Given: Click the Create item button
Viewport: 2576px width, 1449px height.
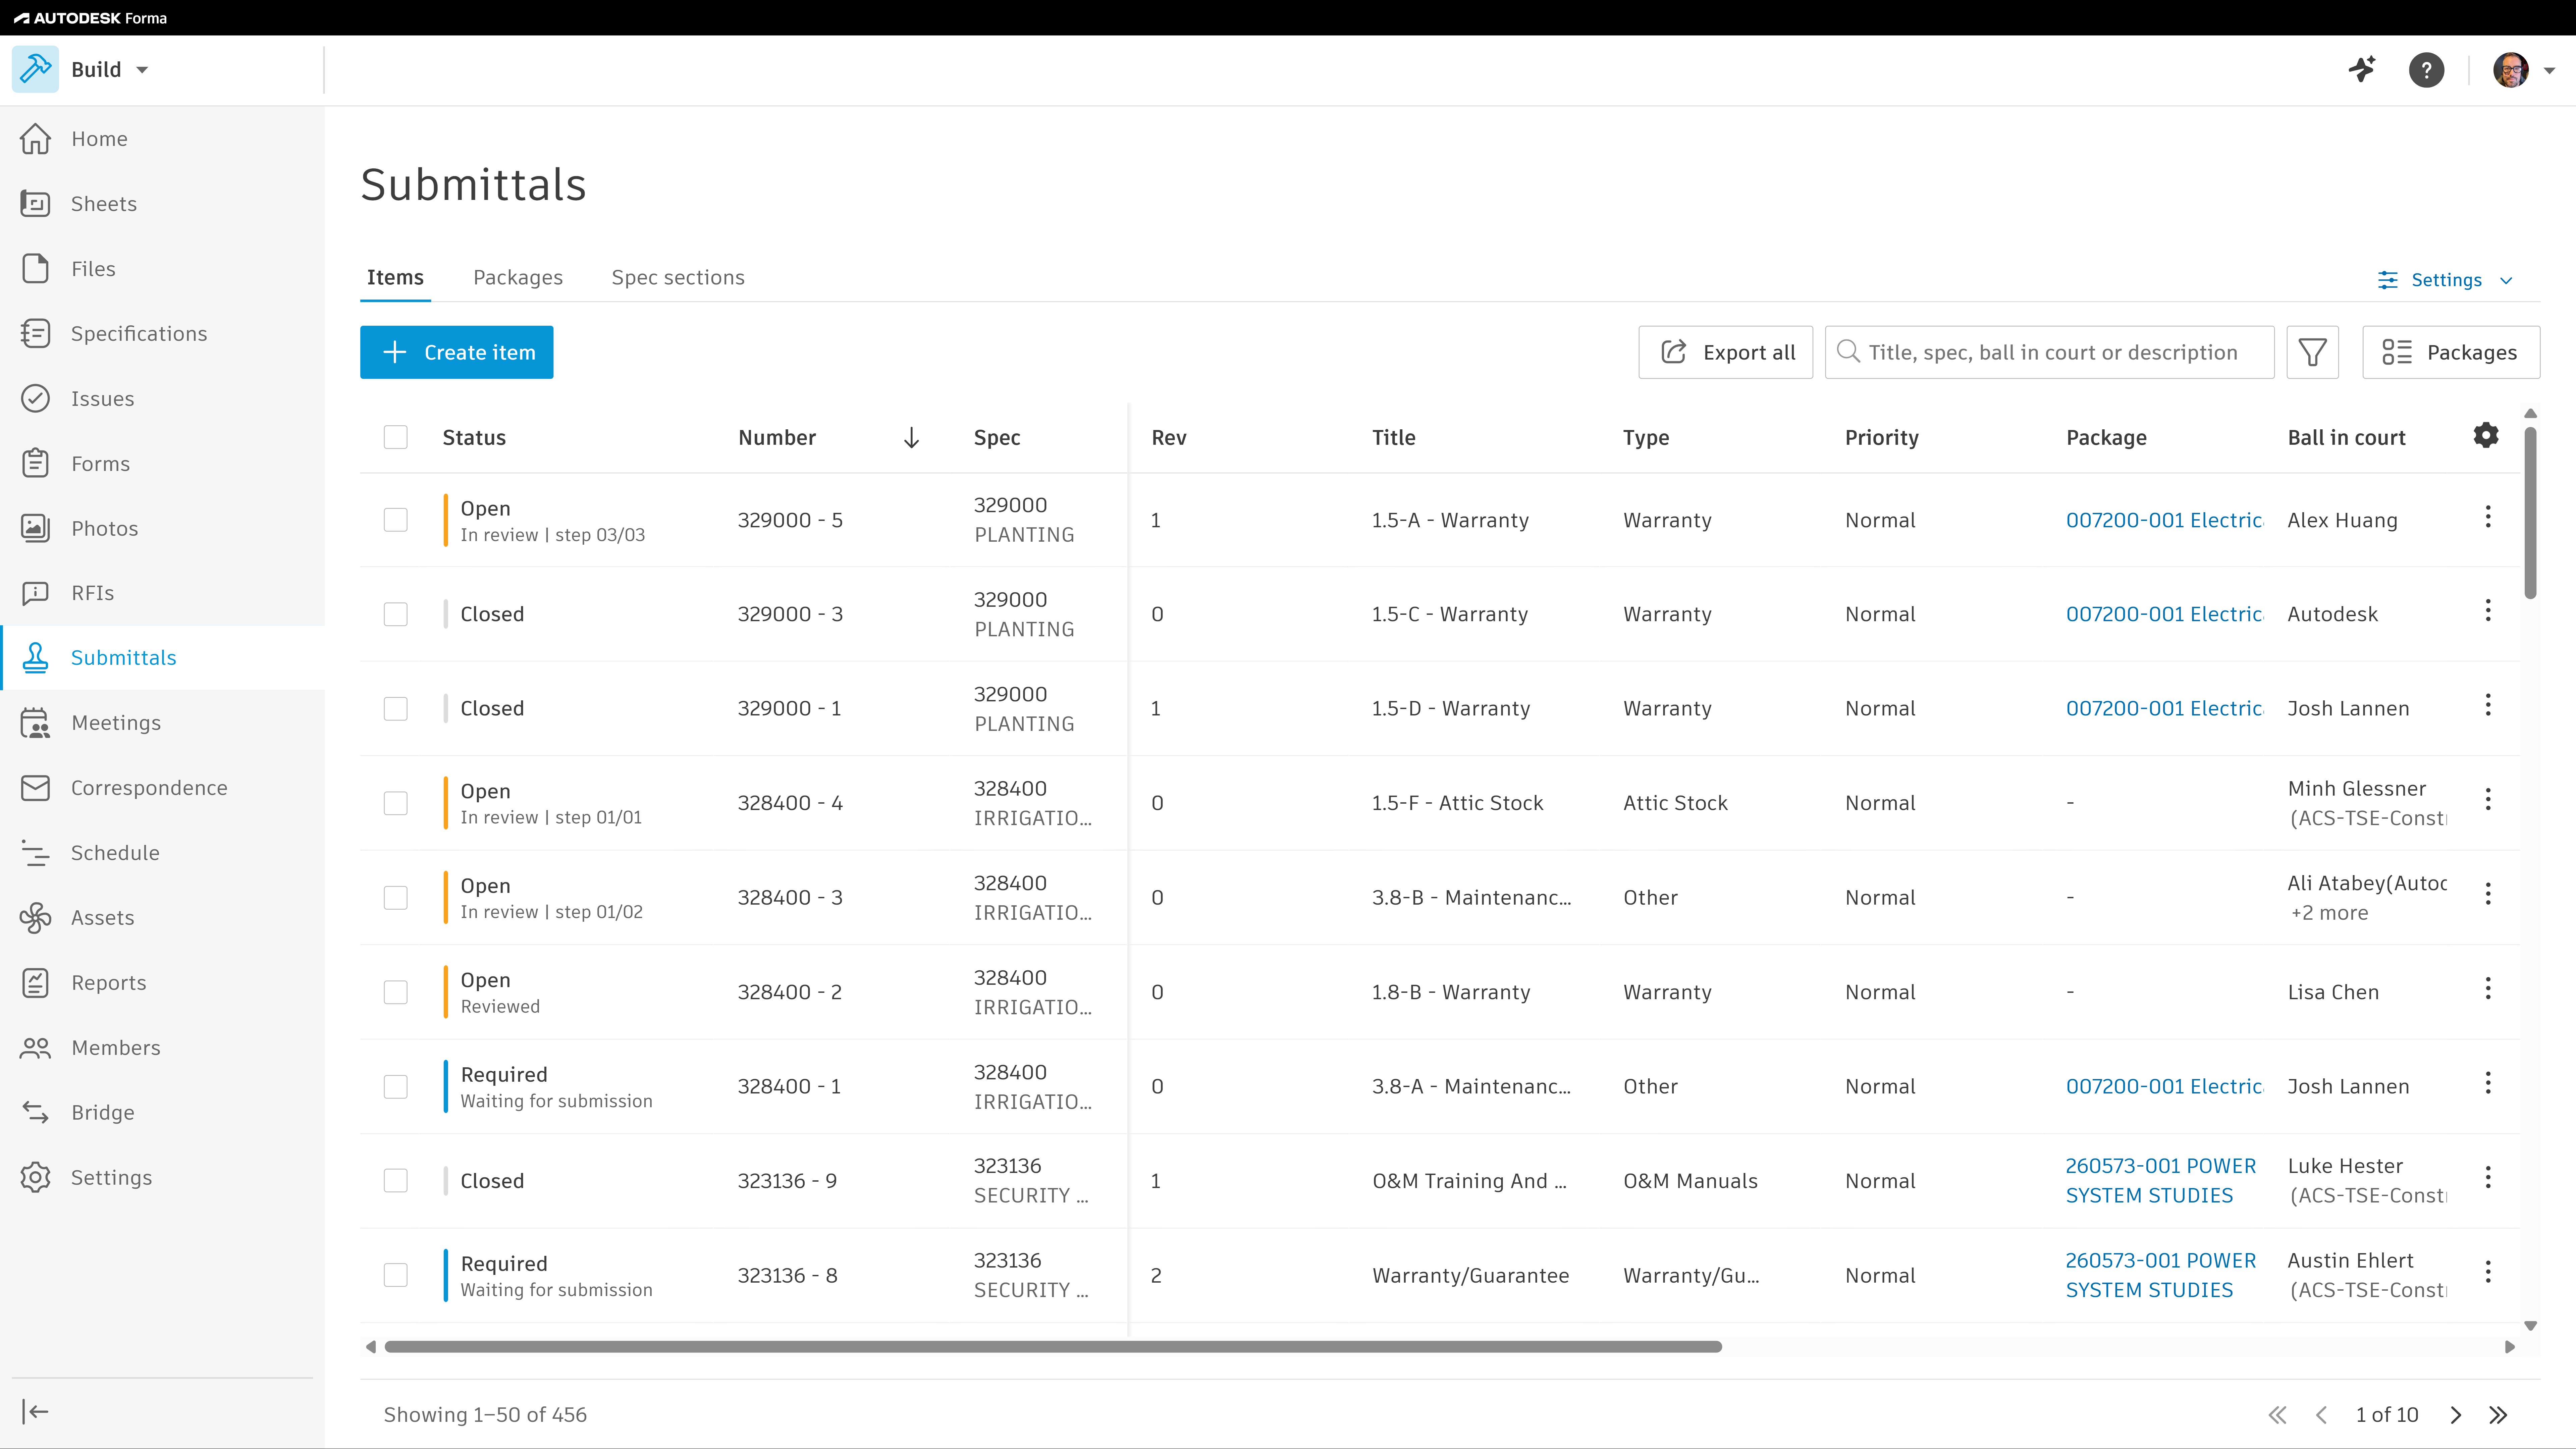Looking at the screenshot, I should click(457, 352).
